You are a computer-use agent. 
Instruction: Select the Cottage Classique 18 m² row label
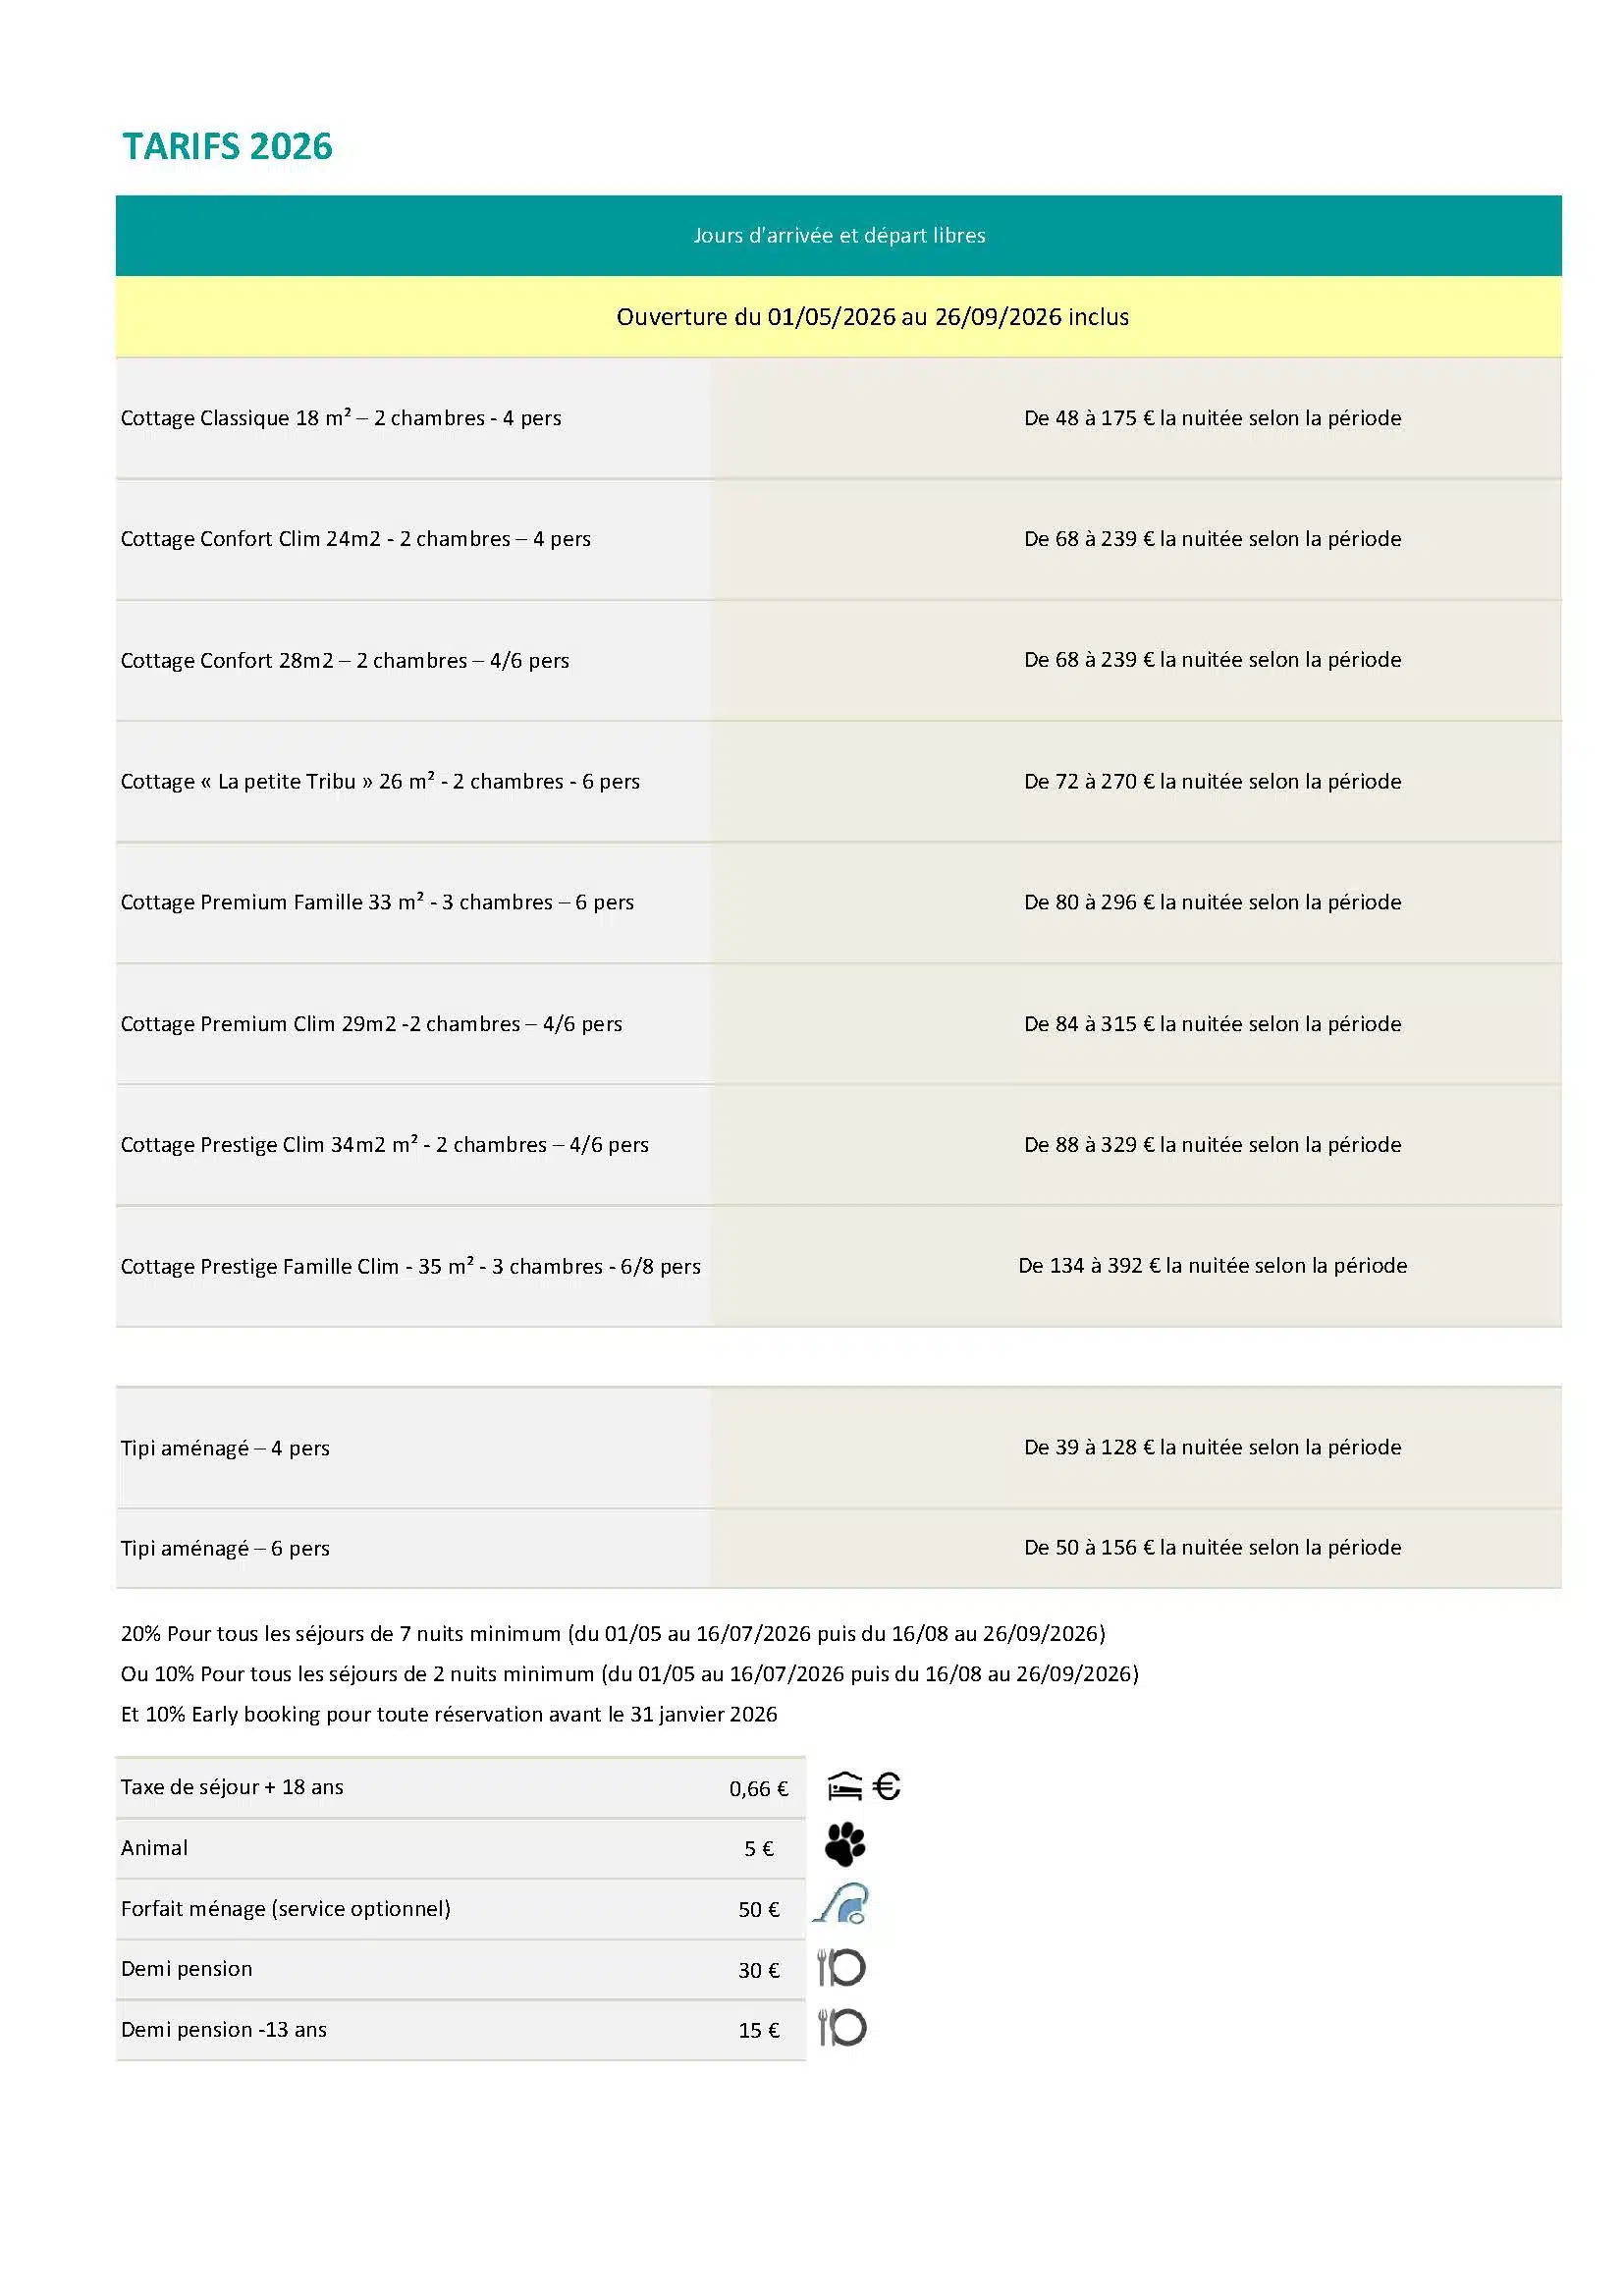pos(341,418)
